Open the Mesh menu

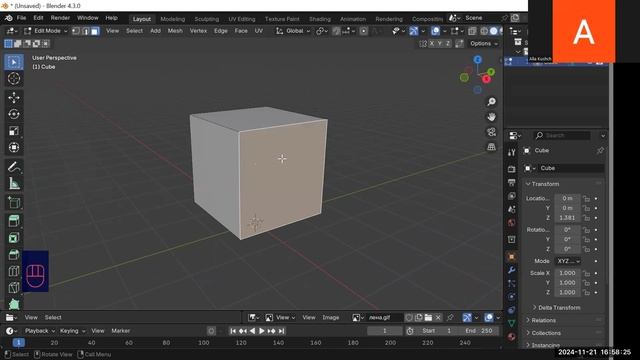click(175, 31)
